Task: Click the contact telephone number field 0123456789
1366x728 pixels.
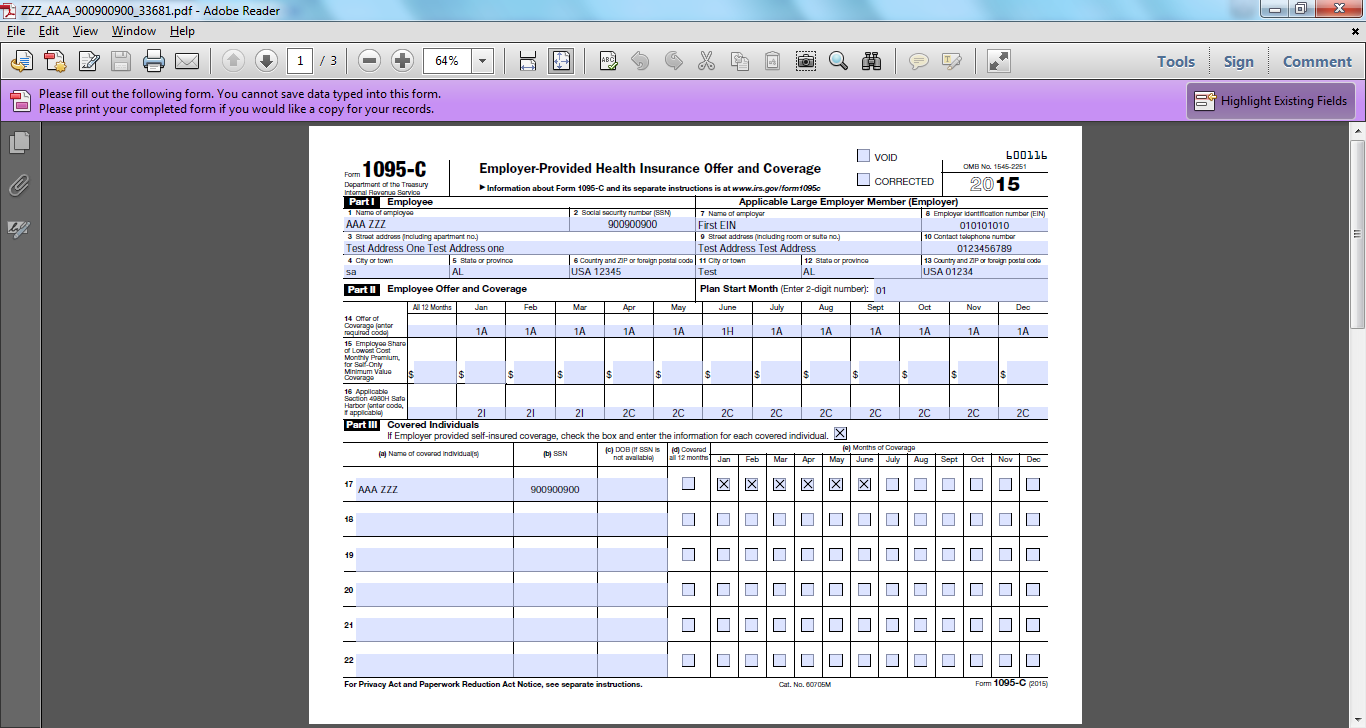Action: [x=984, y=248]
